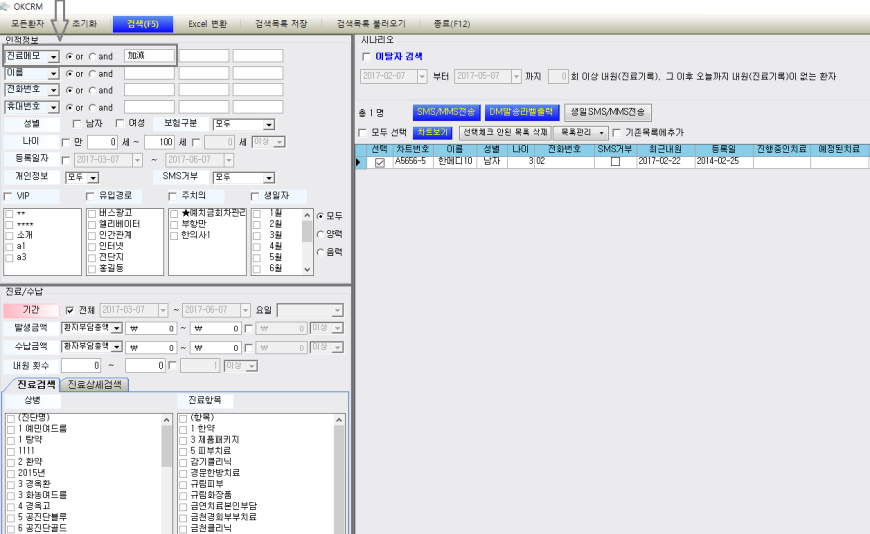Image resolution: width=870 pixels, height=534 pixels.
Task: Open the 보험구분 dropdown
Action: click(269, 125)
